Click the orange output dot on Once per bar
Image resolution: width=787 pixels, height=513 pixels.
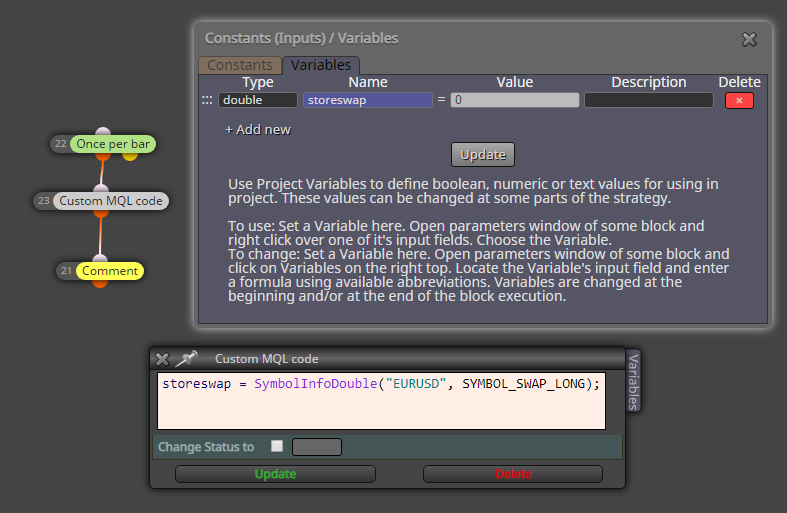pos(103,156)
